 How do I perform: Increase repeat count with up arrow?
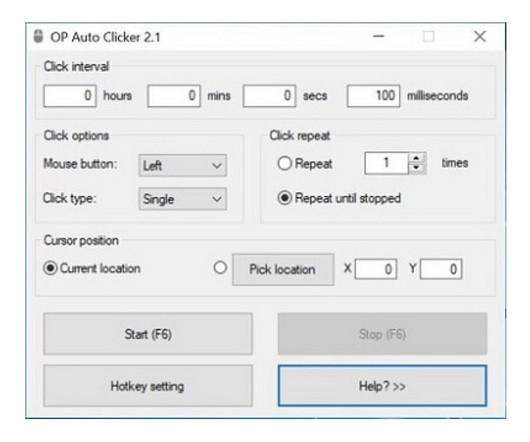pos(416,158)
